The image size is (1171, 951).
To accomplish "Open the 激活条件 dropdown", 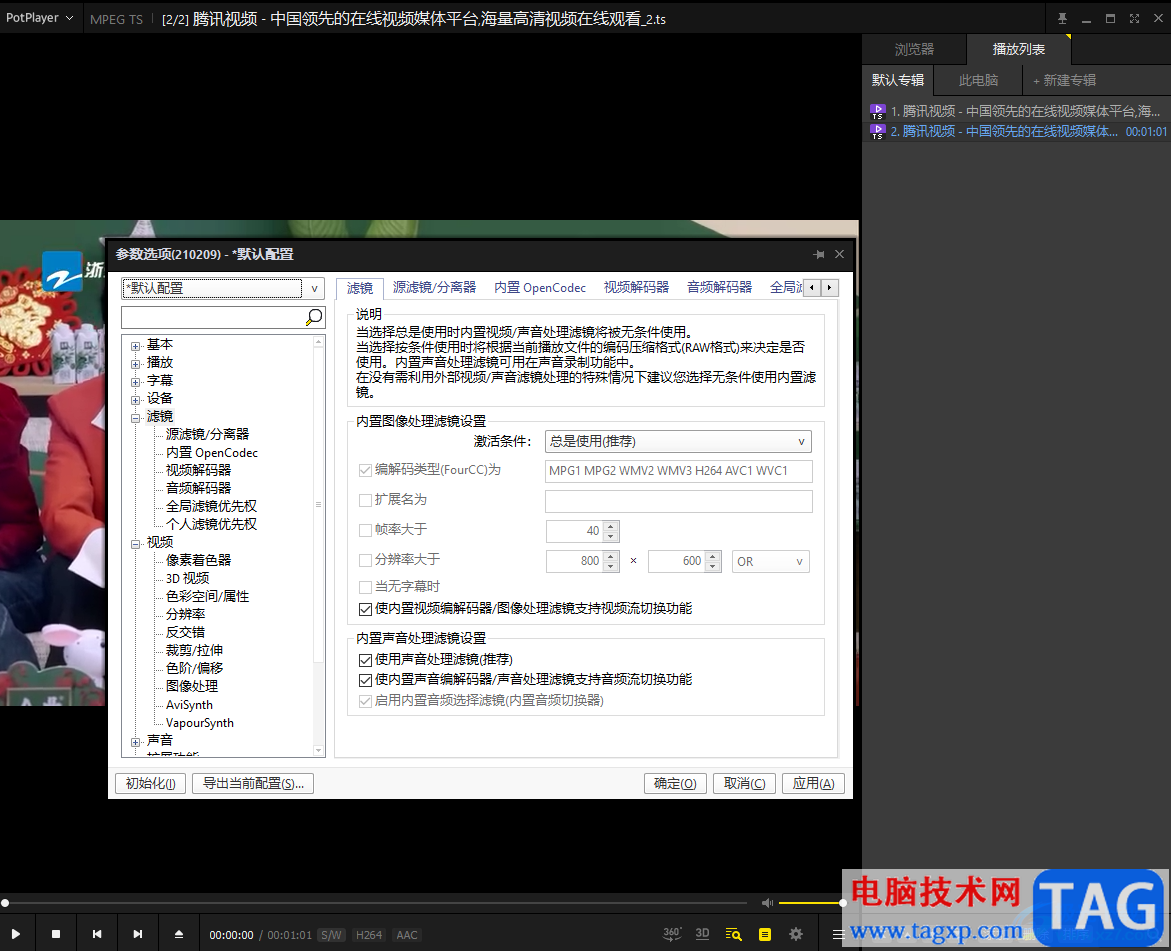I will (678, 441).
